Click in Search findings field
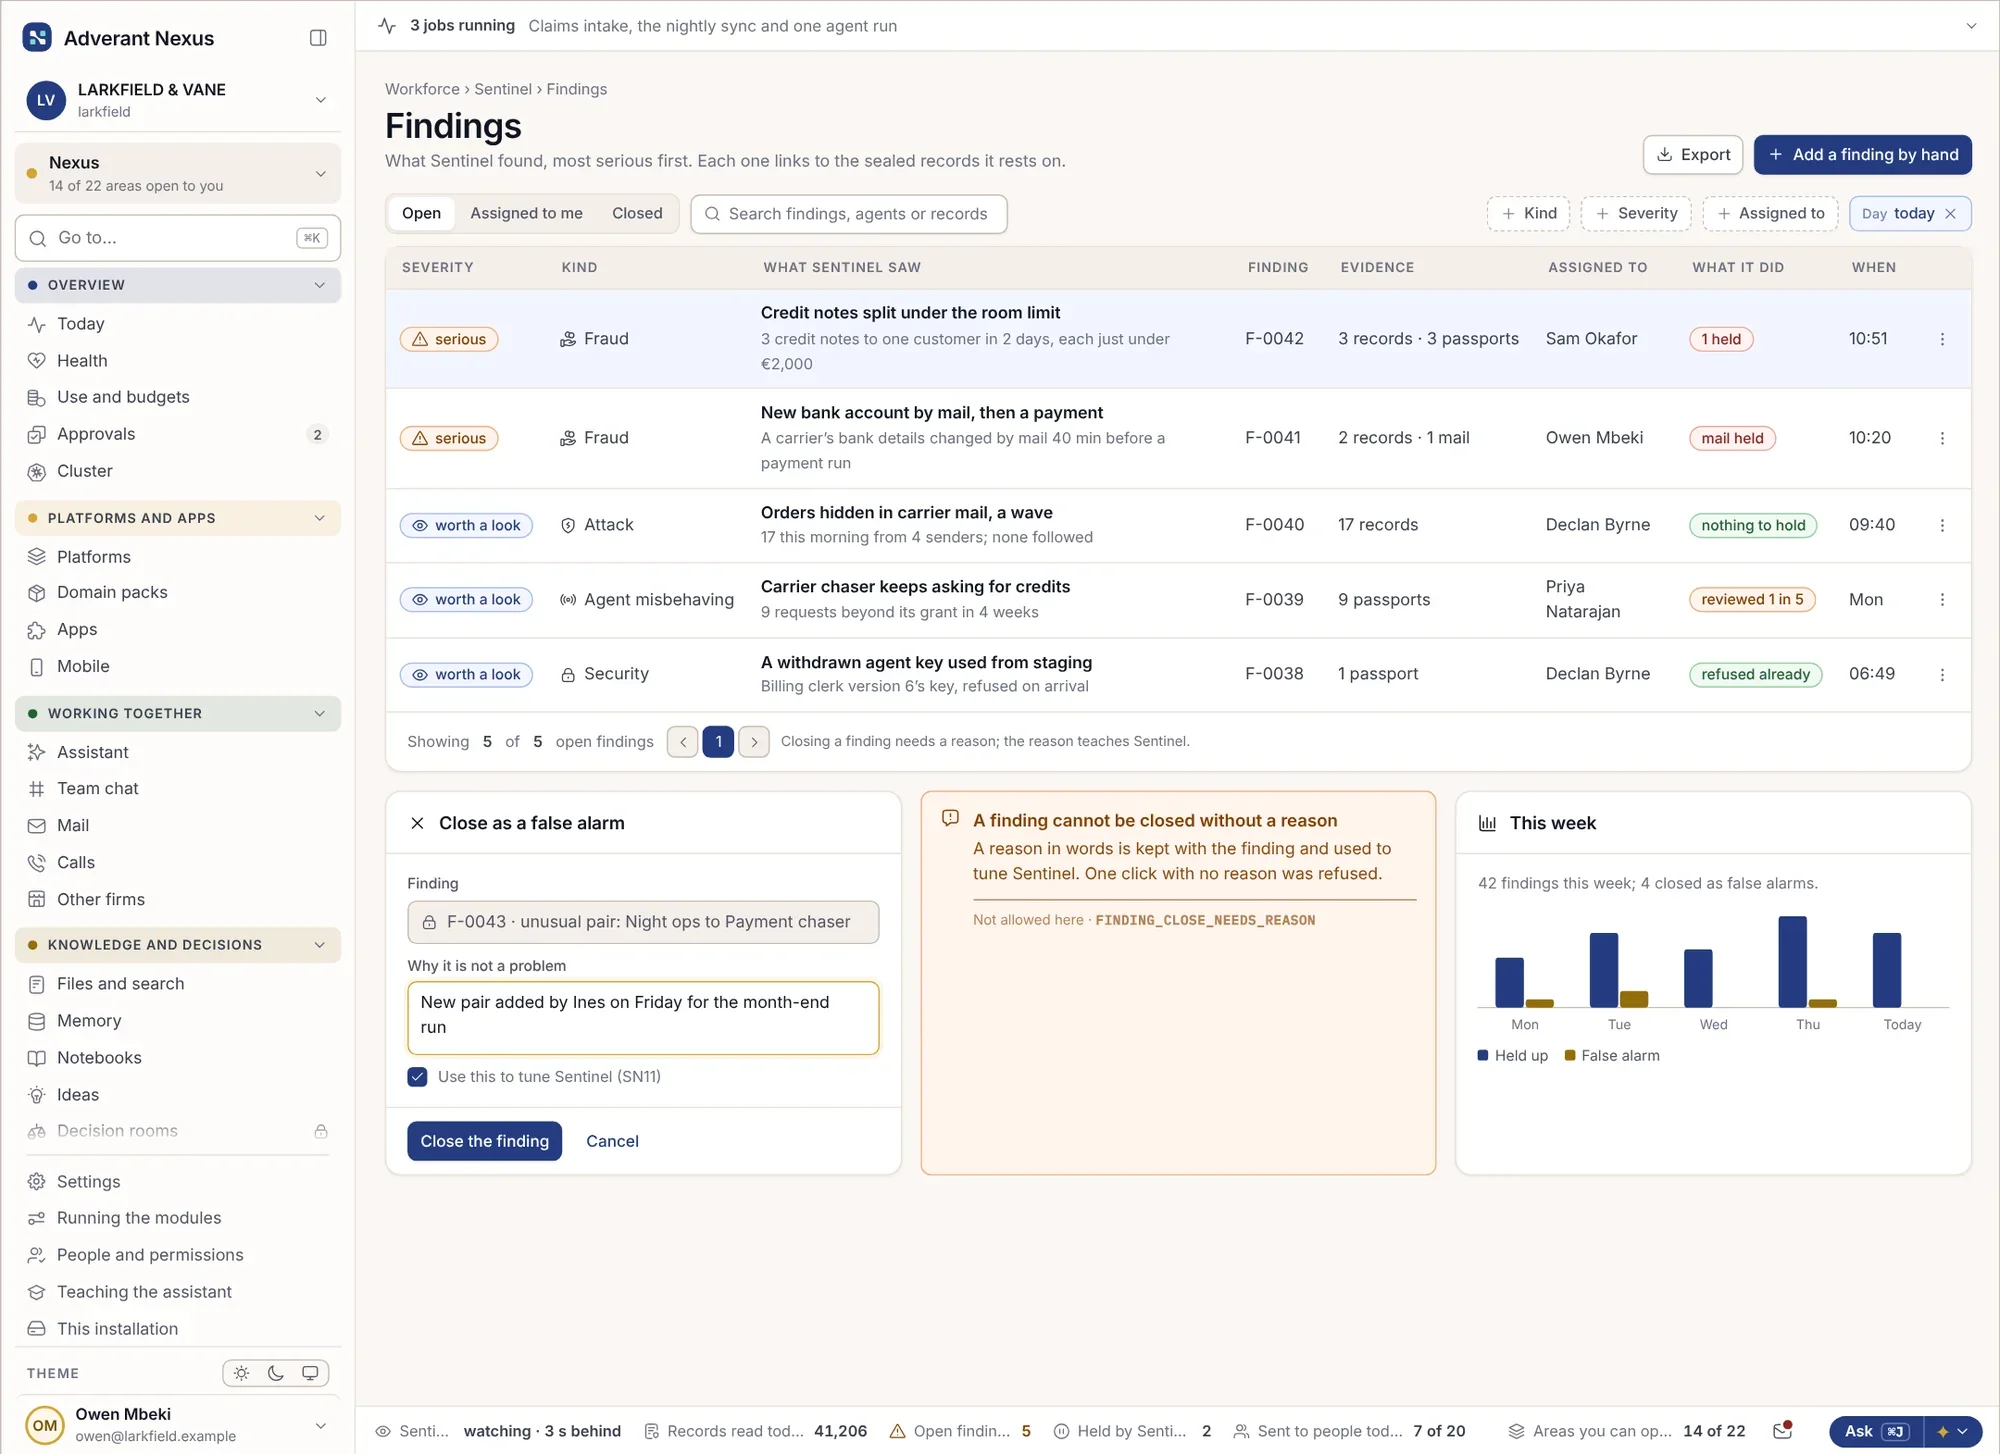This screenshot has width=2000, height=1454. click(849, 214)
